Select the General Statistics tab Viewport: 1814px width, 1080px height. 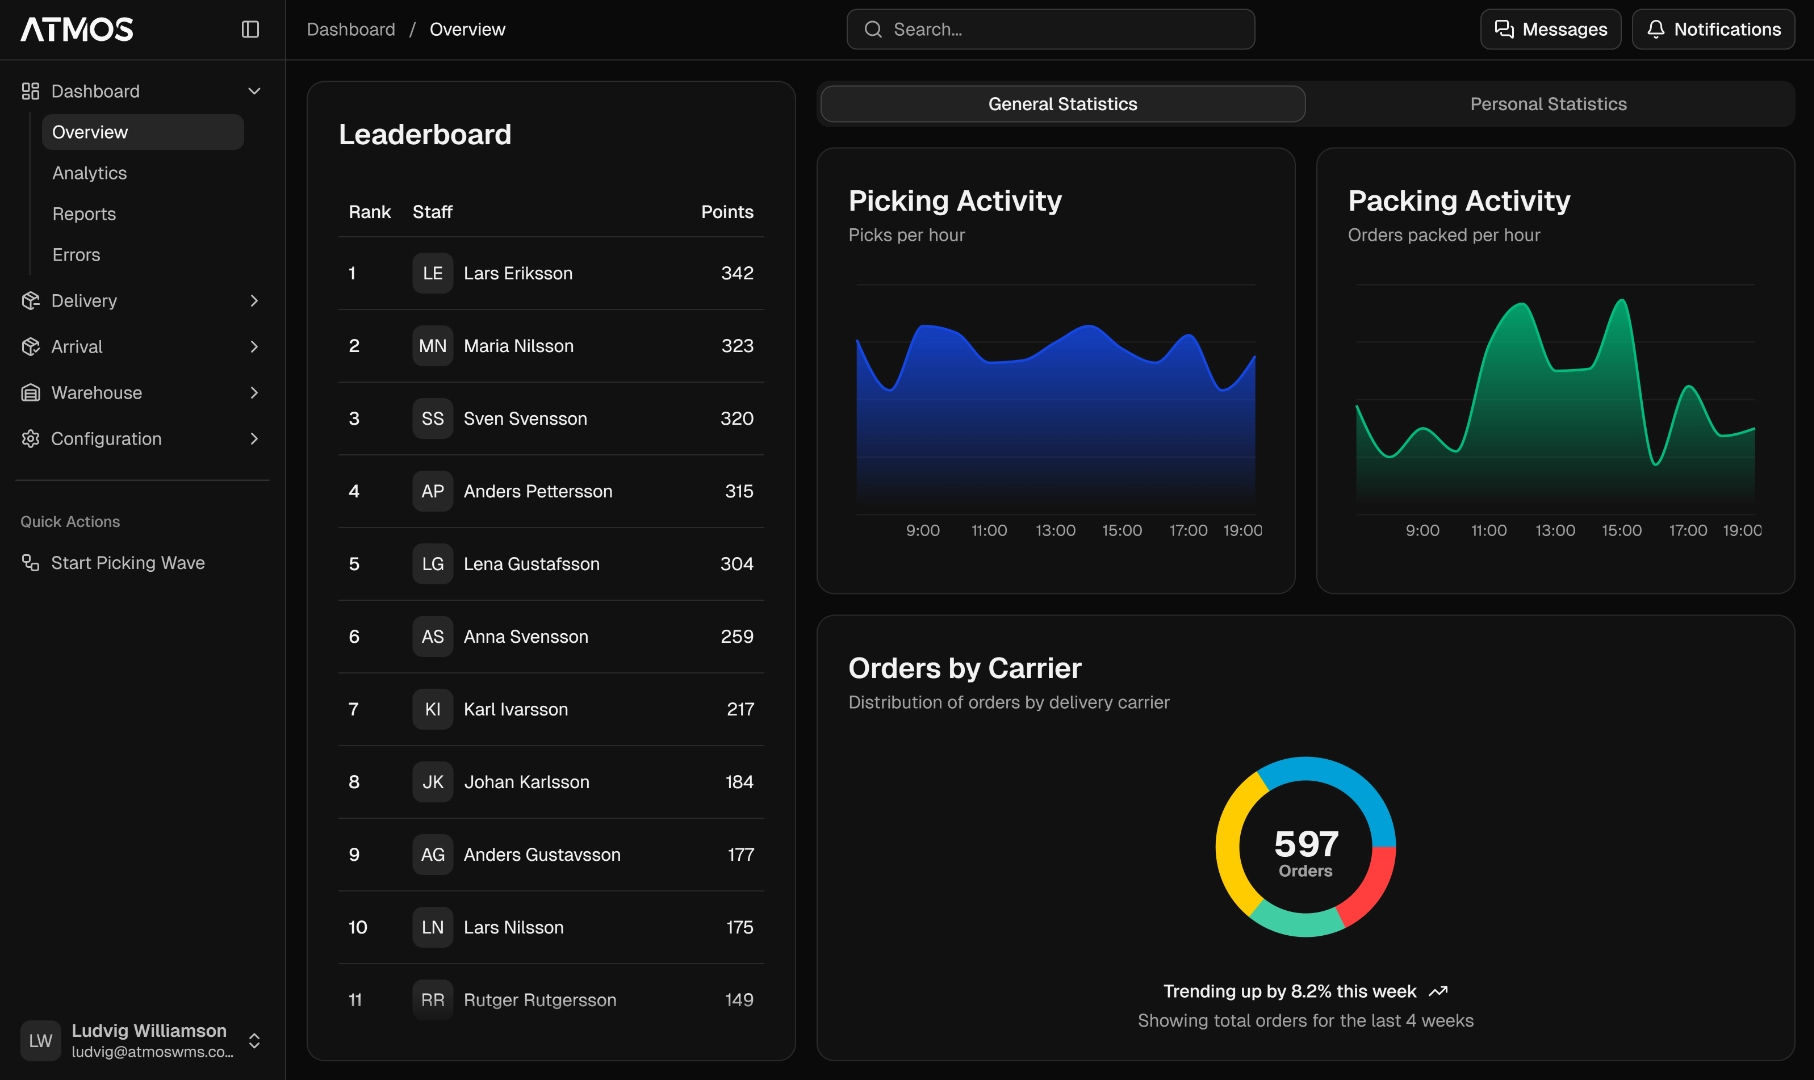tap(1062, 104)
